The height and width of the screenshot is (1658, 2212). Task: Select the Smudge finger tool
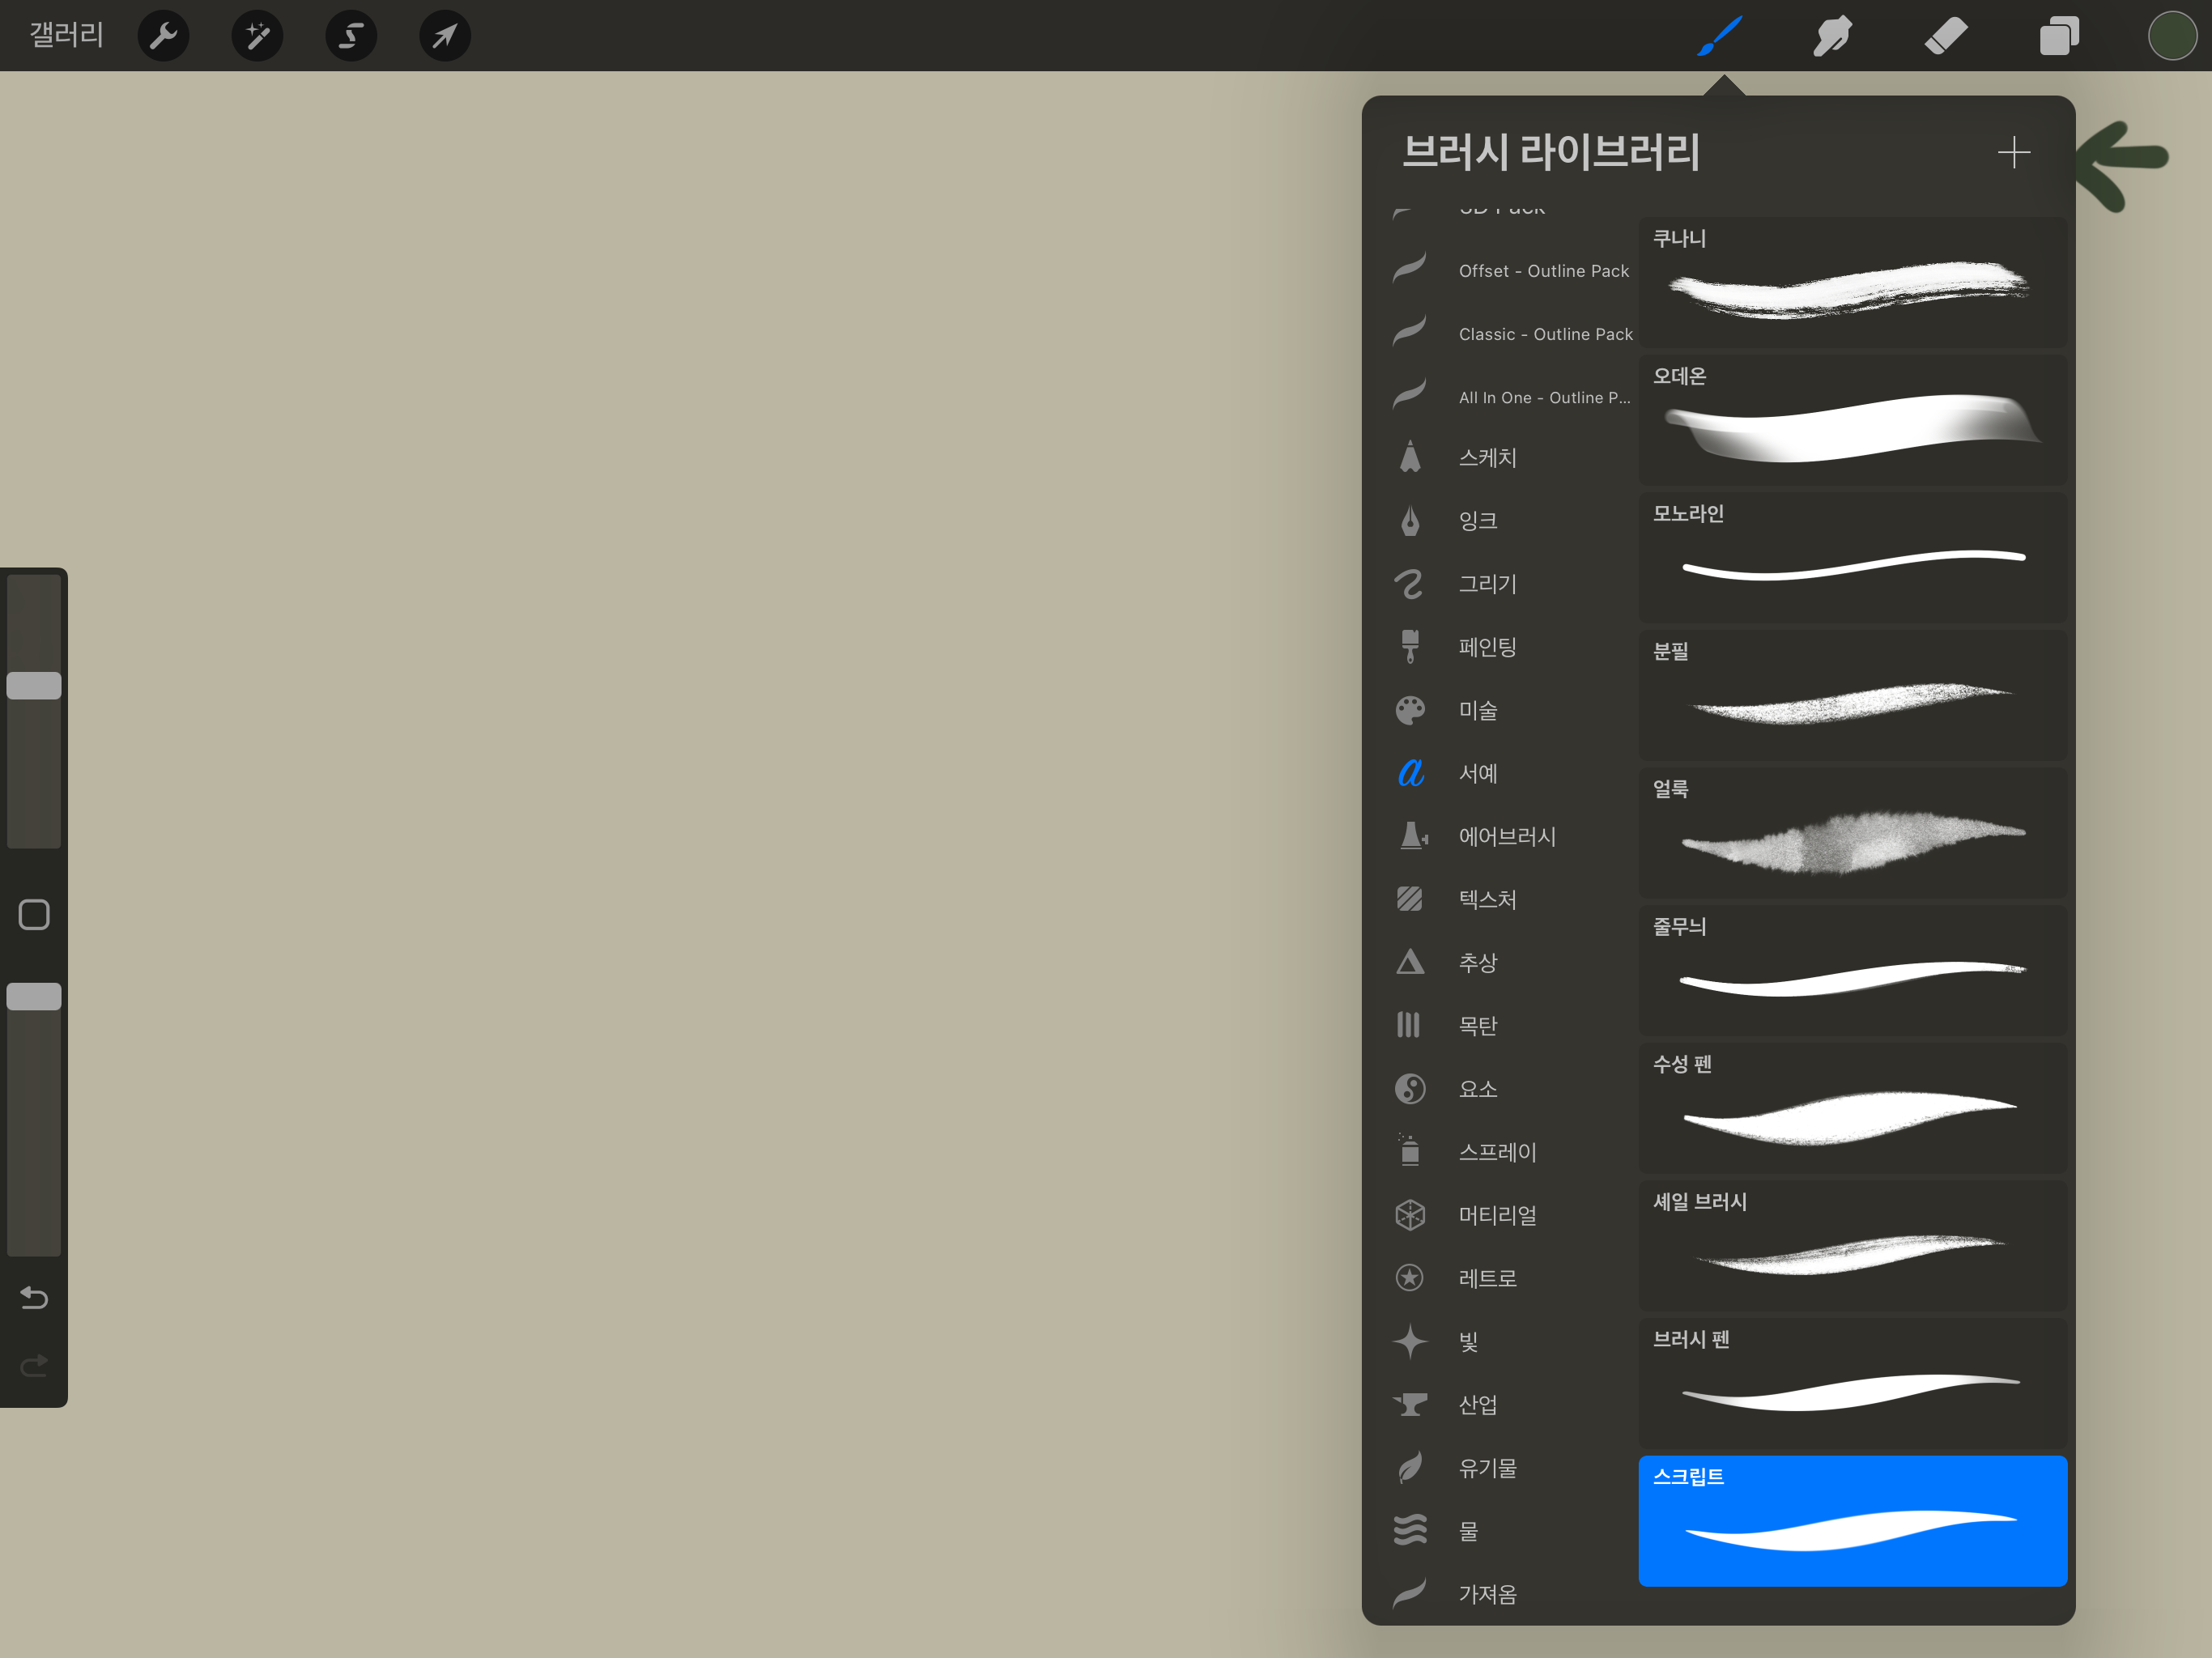[x=1832, y=36]
